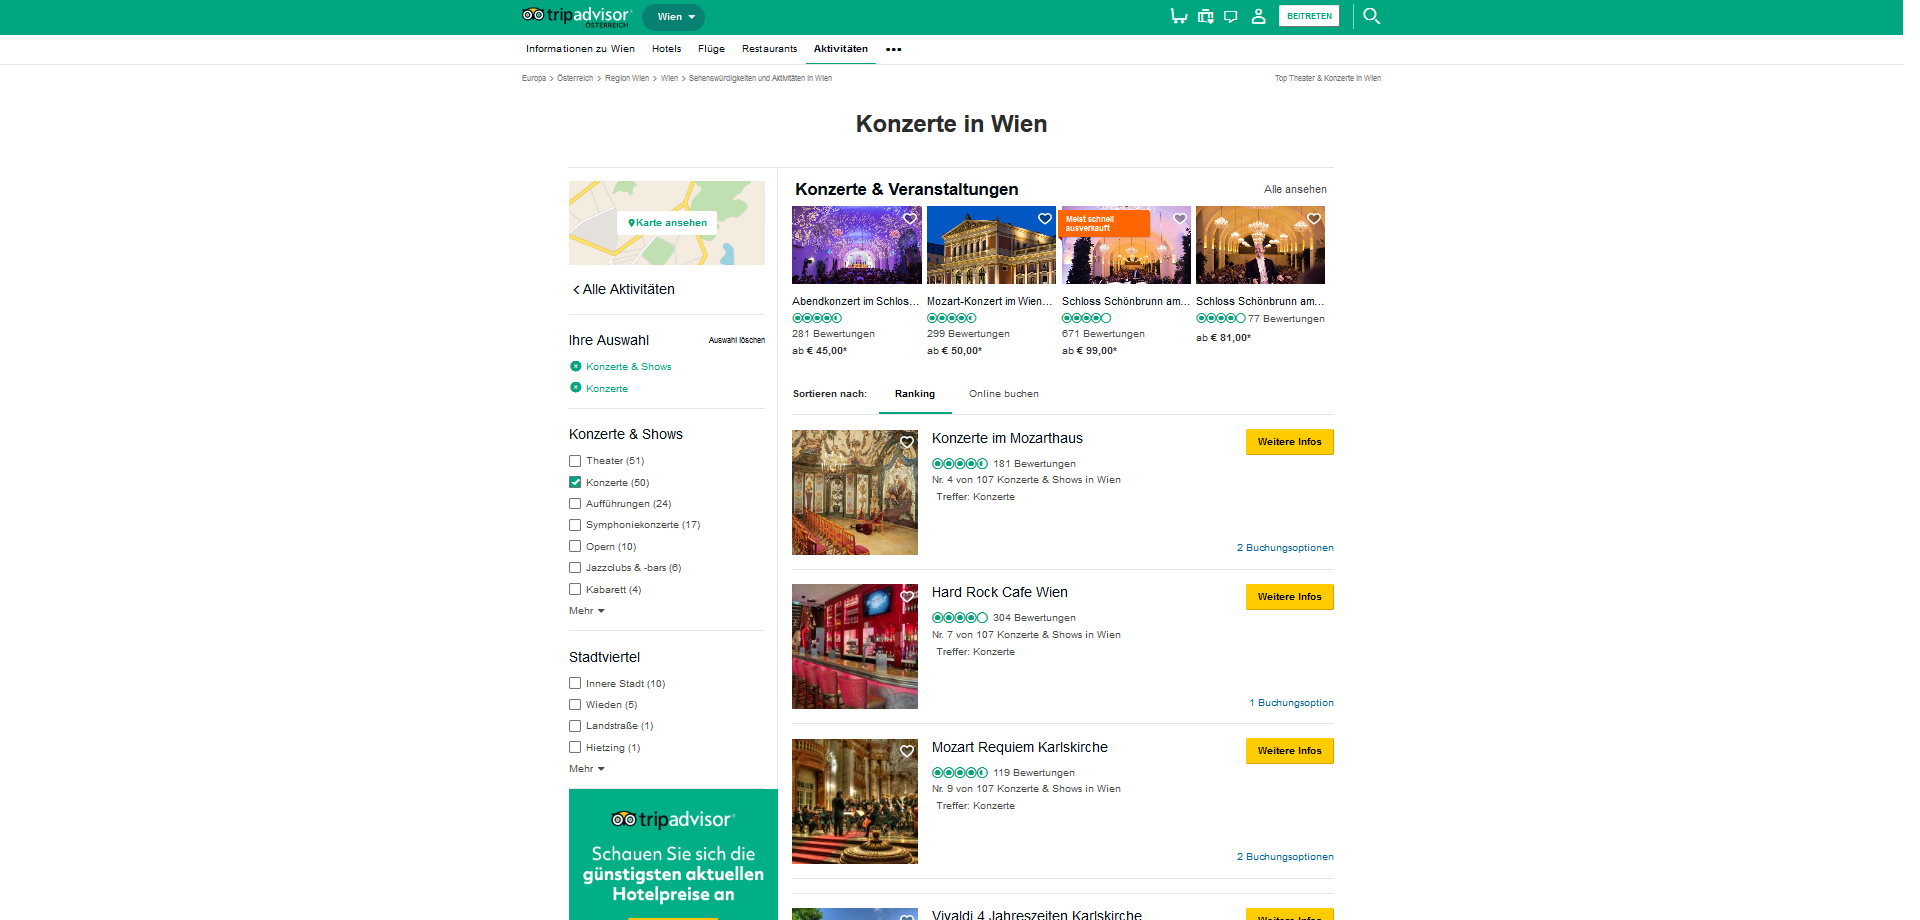Screen dimensions: 1920x920
Task: Save Mozart Requiem Karlskirche with heart icon
Action: click(x=907, y=751)
